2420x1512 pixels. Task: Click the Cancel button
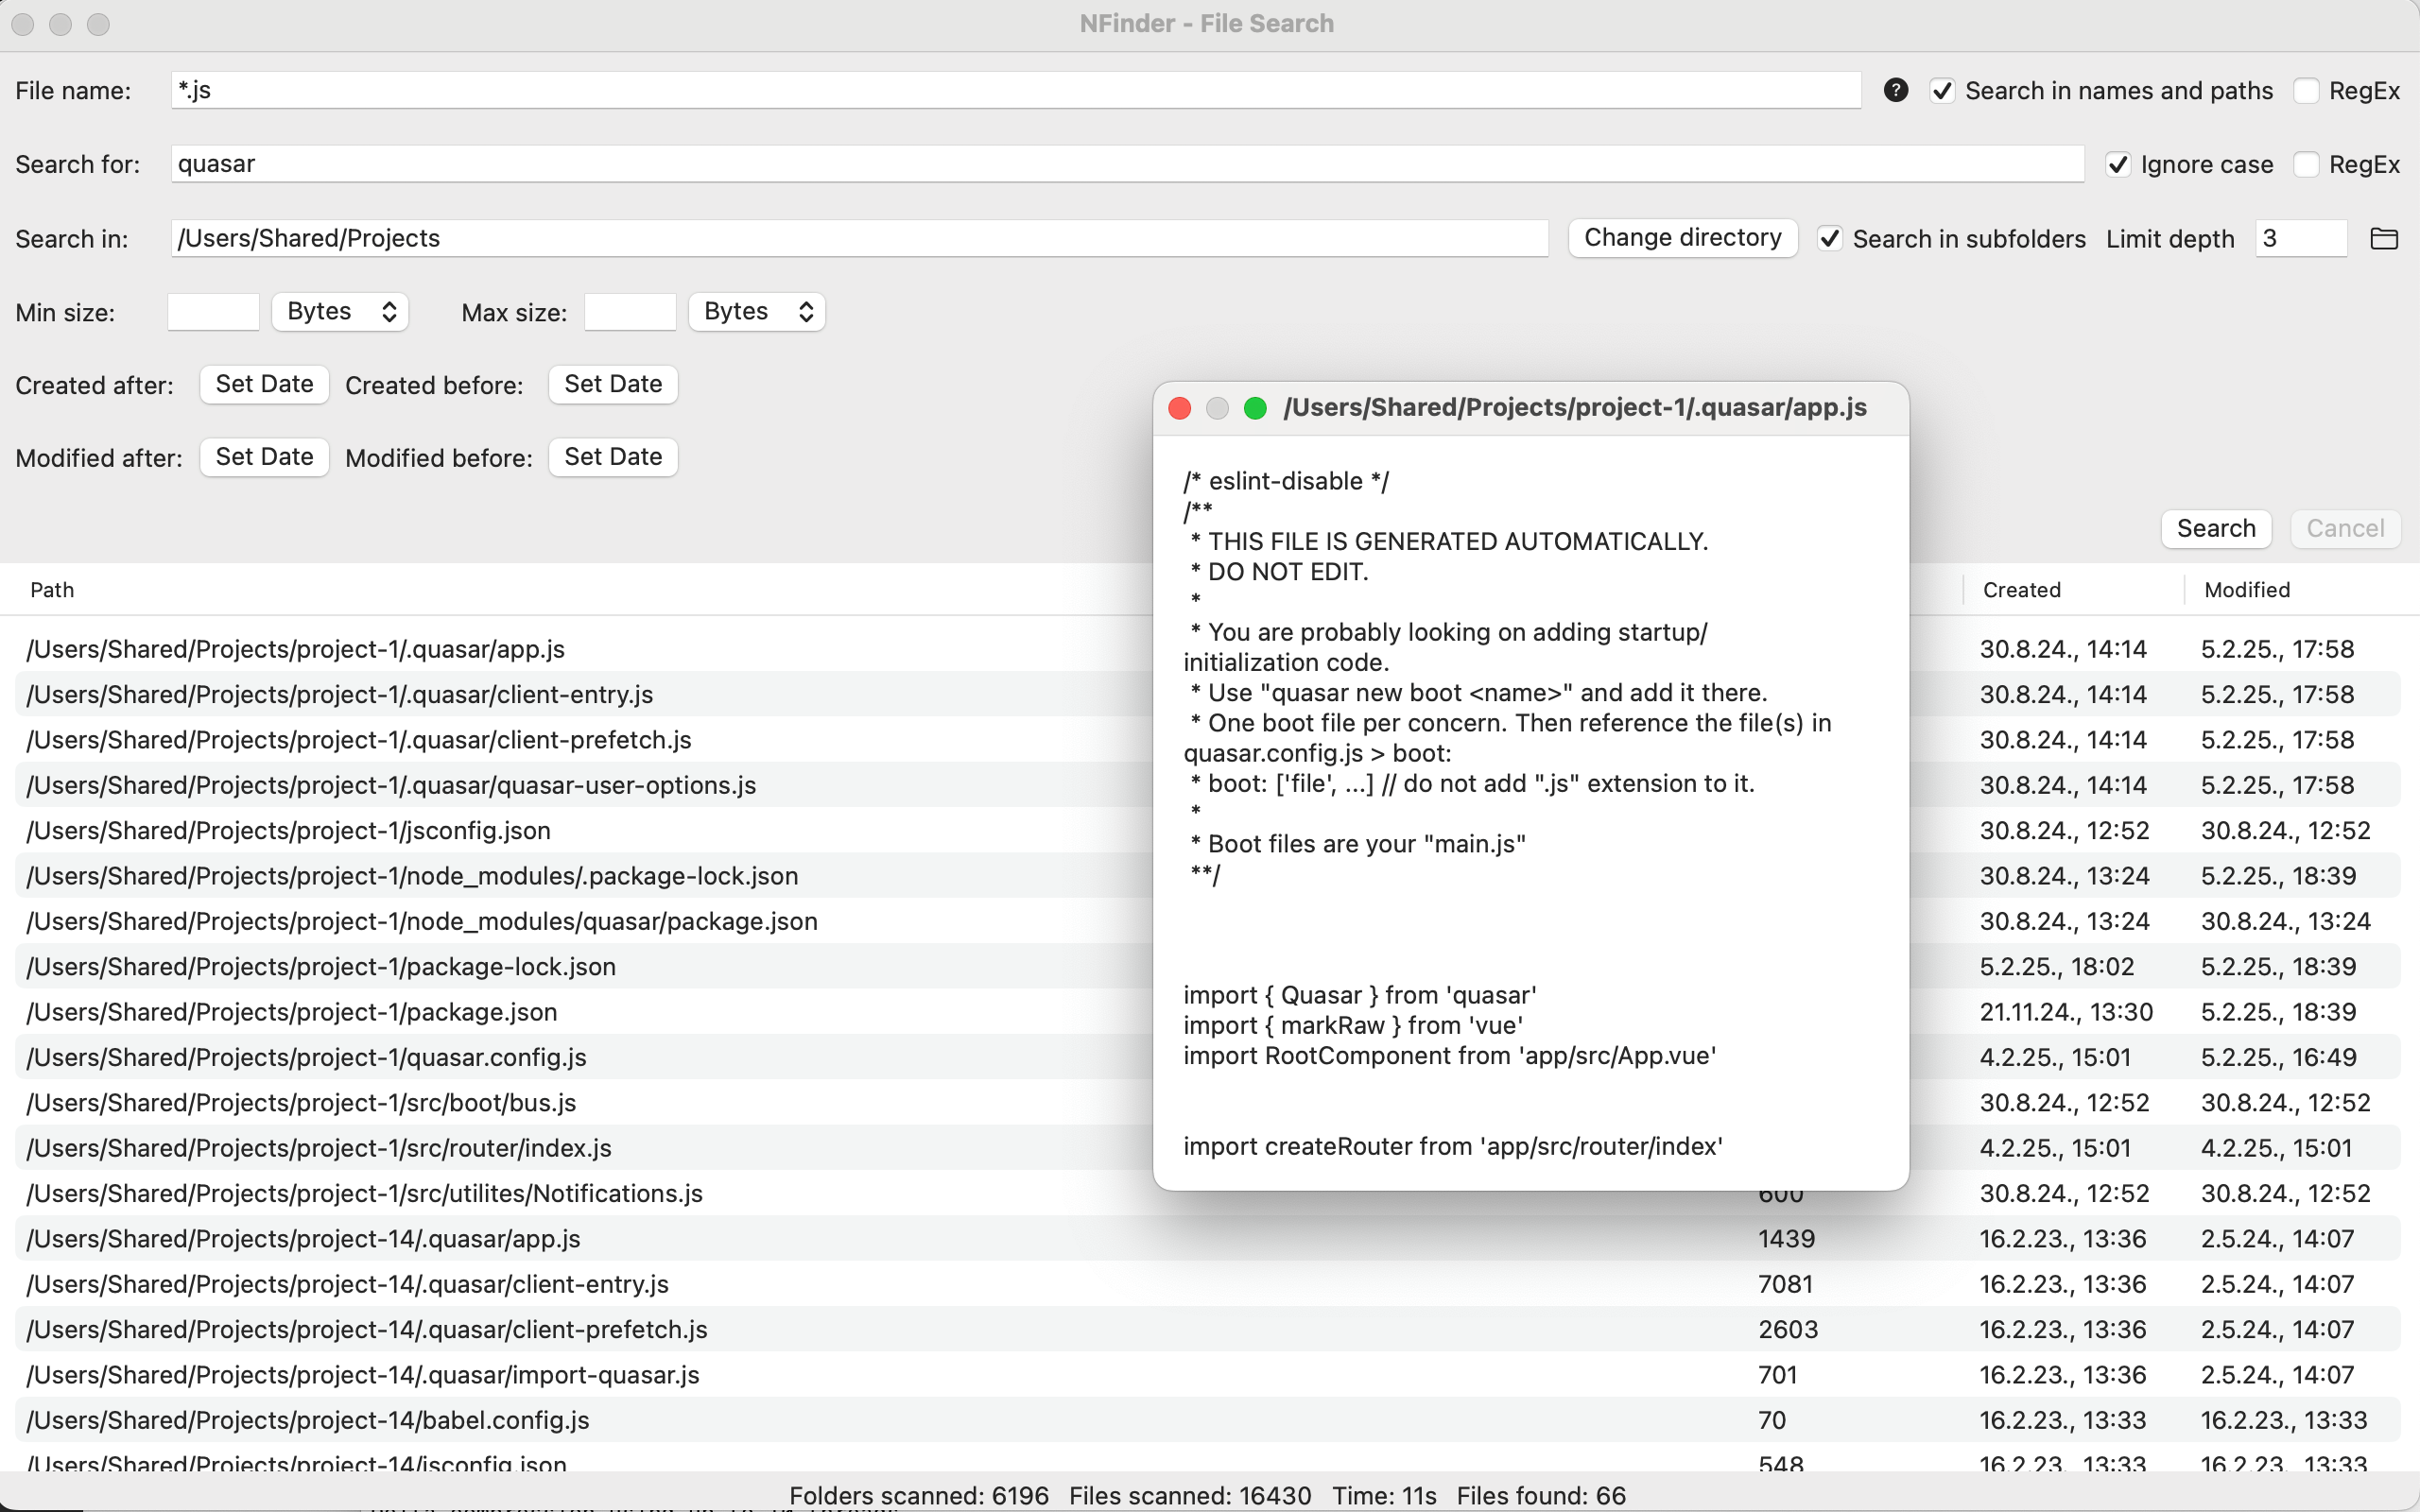(x=2345, y=528)
